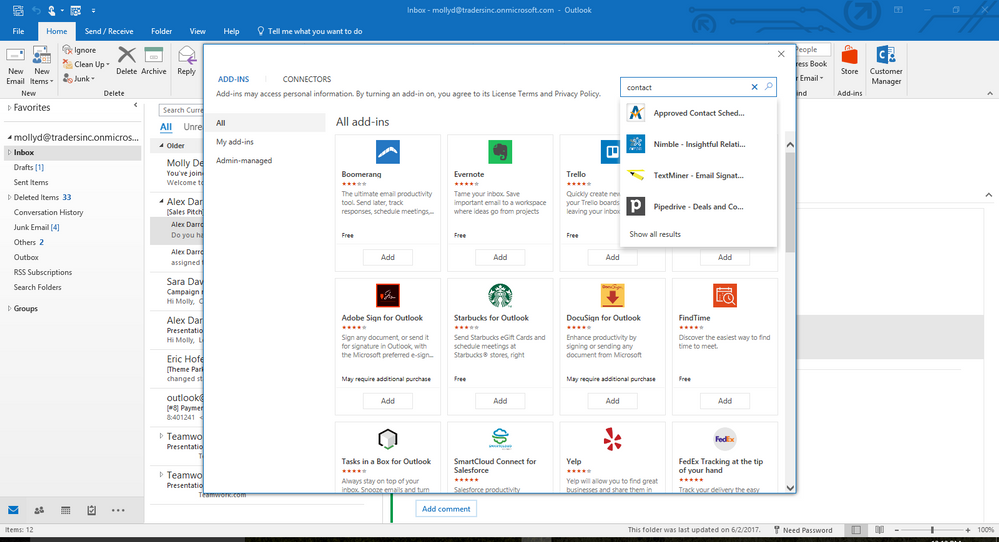Clear the search text with the X icon
999x542 pixels.
point(754,87)
